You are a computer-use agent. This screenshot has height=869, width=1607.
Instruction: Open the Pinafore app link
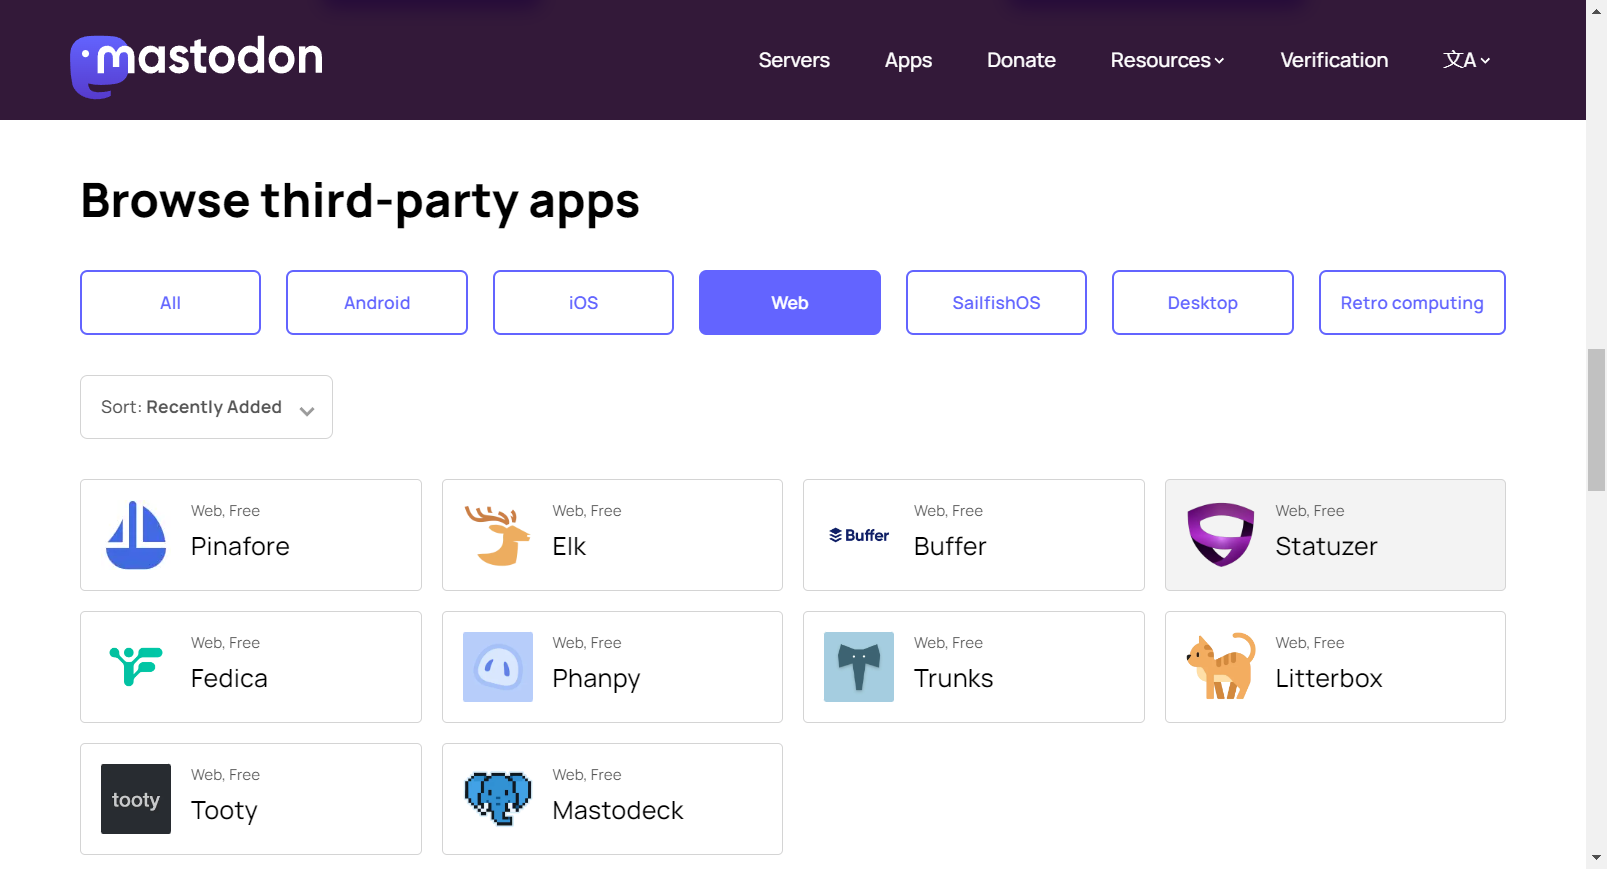[x=251, y=535]
